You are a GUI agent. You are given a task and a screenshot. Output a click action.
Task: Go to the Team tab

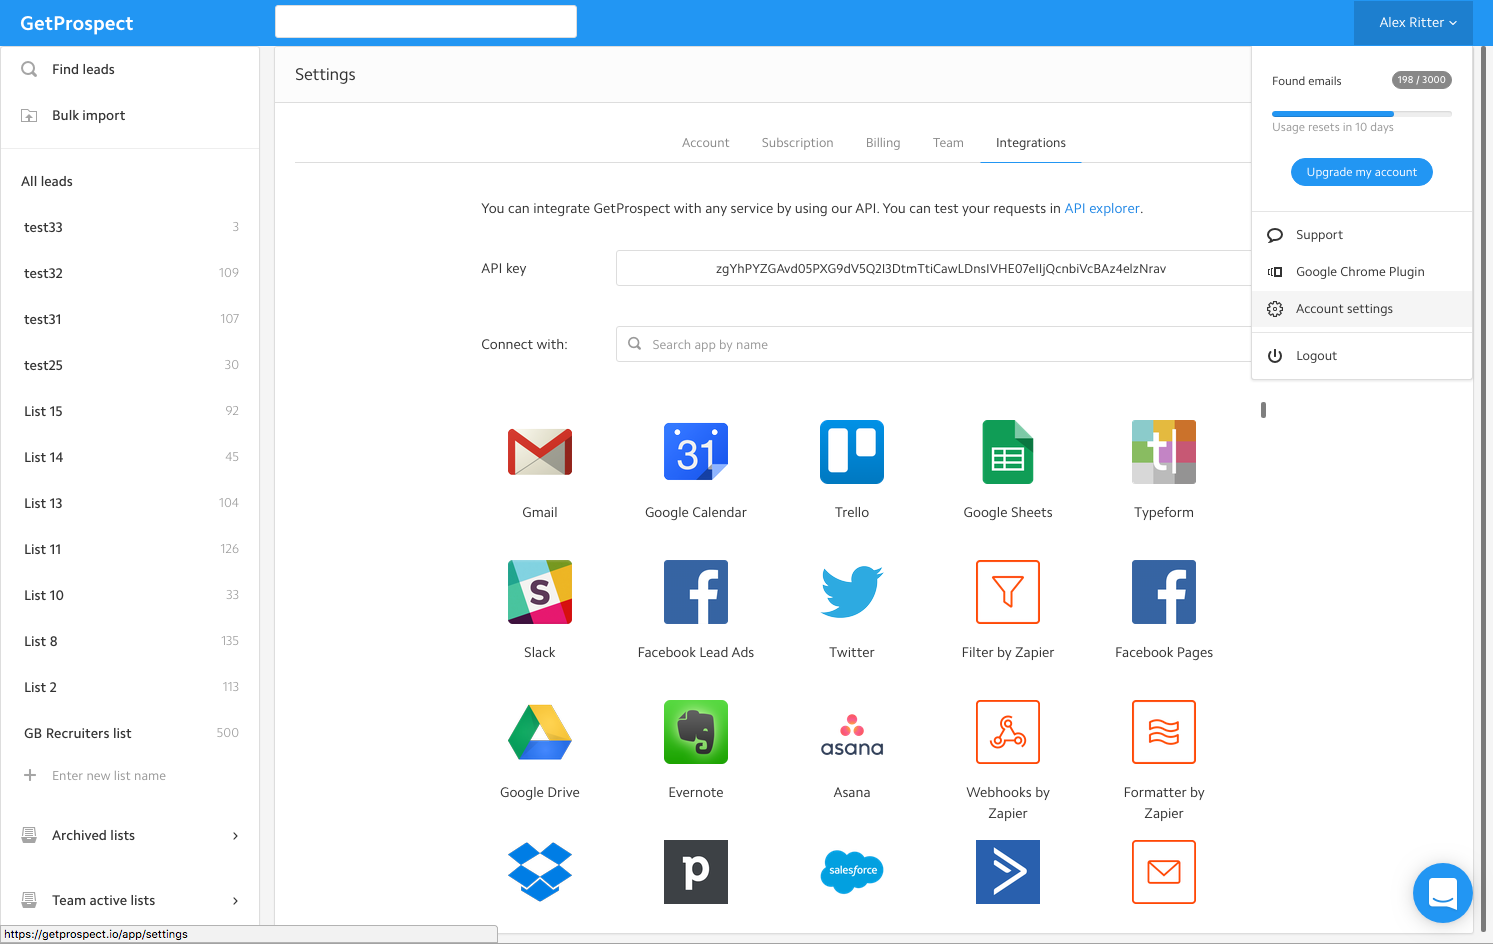coord(948,143)
